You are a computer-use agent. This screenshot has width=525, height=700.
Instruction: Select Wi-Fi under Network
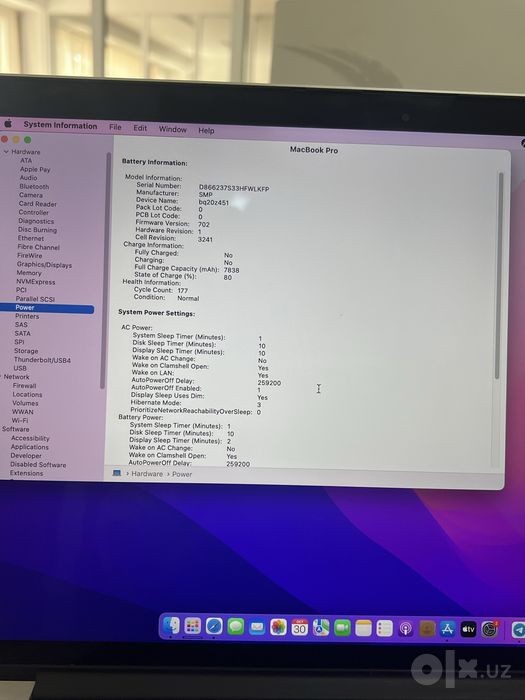(x=20, y=421)
